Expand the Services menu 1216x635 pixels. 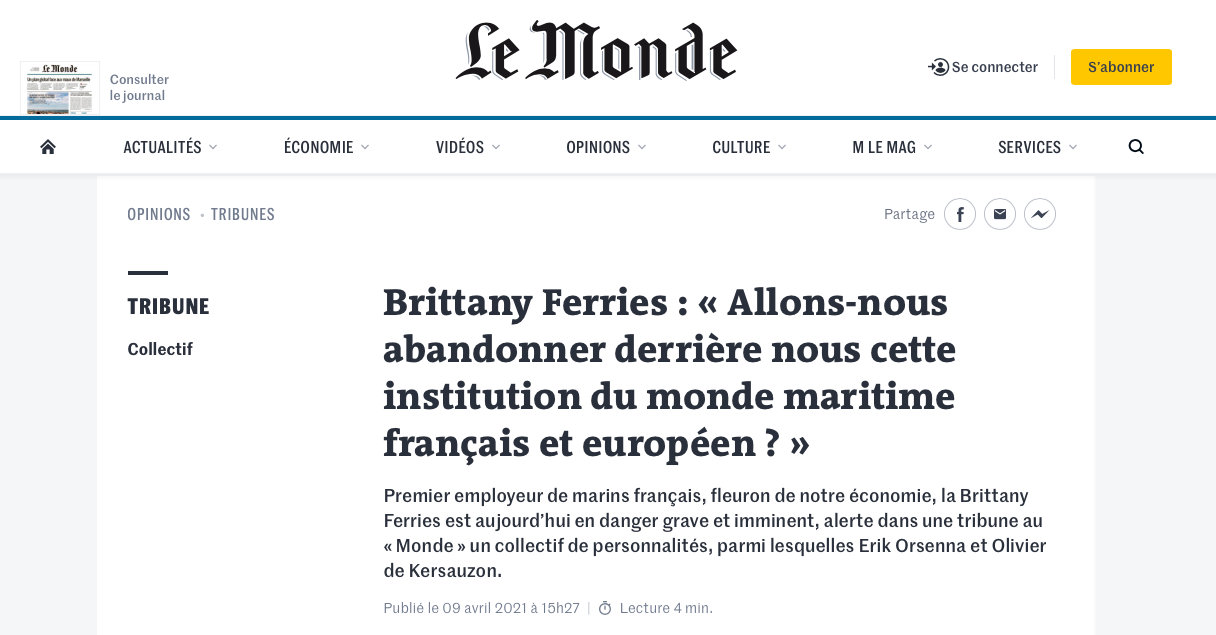pyautogui.click(x=1037, y=147)
